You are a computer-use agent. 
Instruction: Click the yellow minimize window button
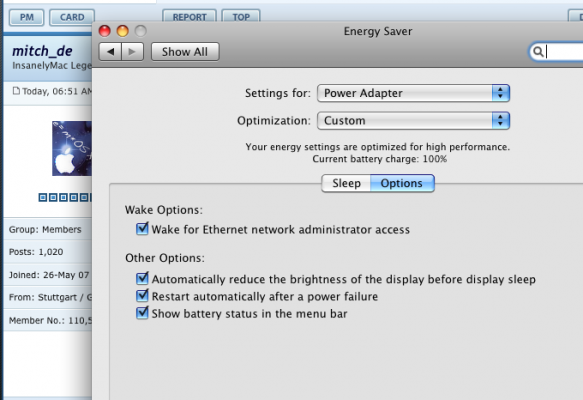(123, 31)
